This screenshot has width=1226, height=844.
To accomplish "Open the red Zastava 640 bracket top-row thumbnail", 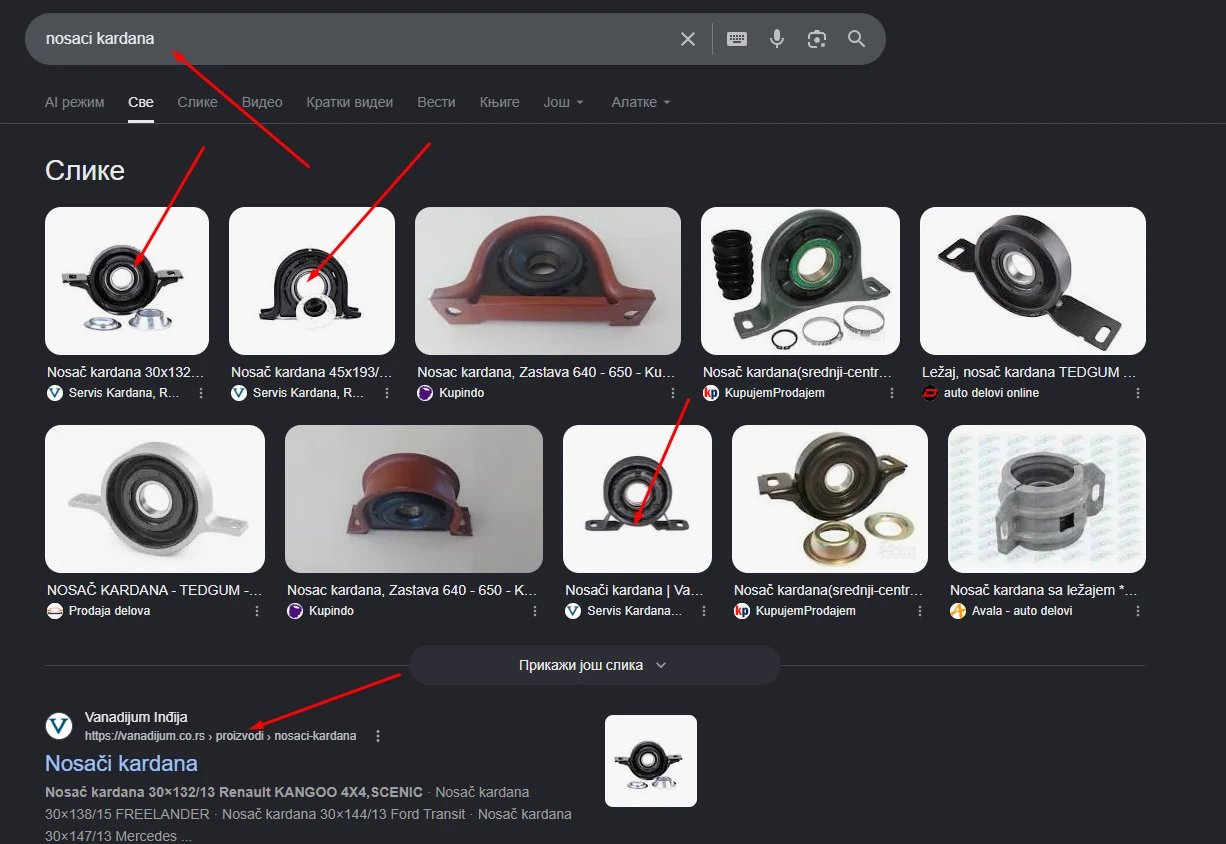I will (x=548, y=281).
